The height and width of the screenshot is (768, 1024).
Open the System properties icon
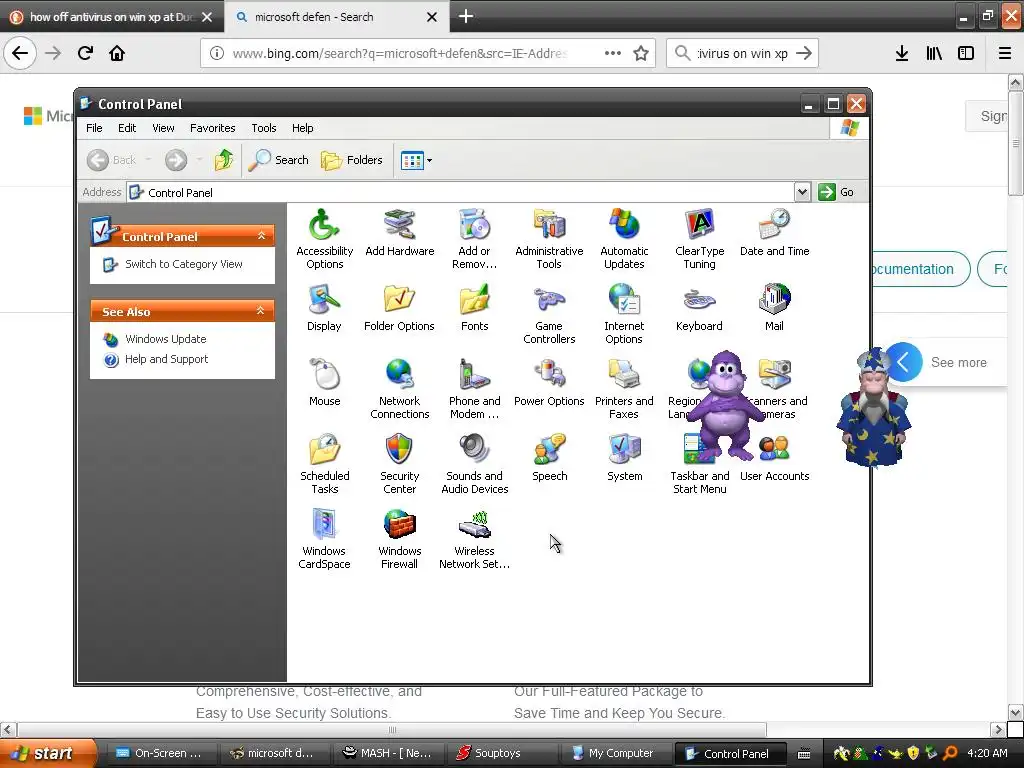(624, 458)
